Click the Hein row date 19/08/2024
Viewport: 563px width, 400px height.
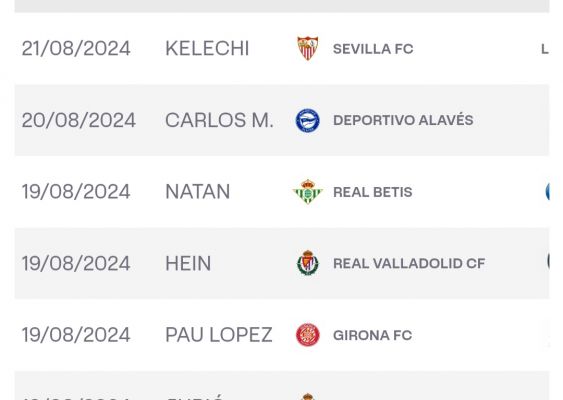[76, 264]
